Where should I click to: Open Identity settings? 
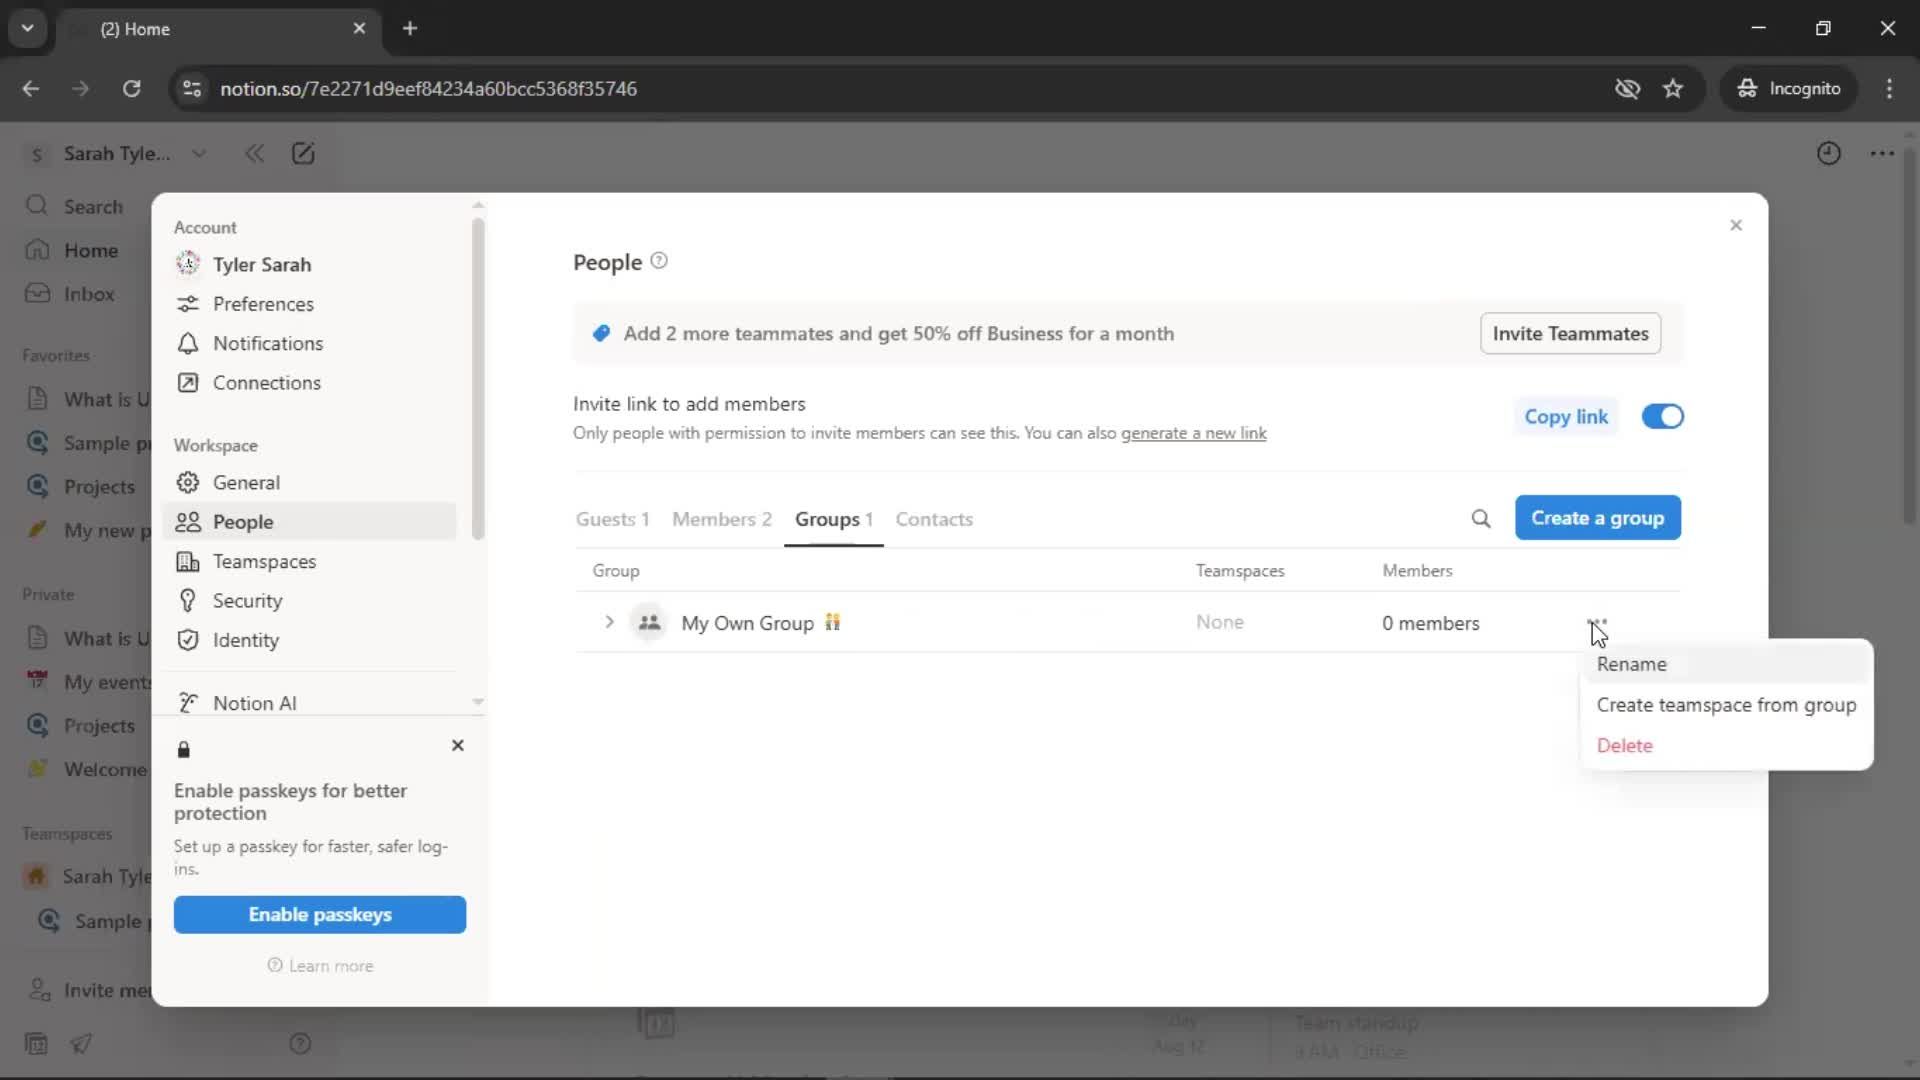click(x=245, y=640)
